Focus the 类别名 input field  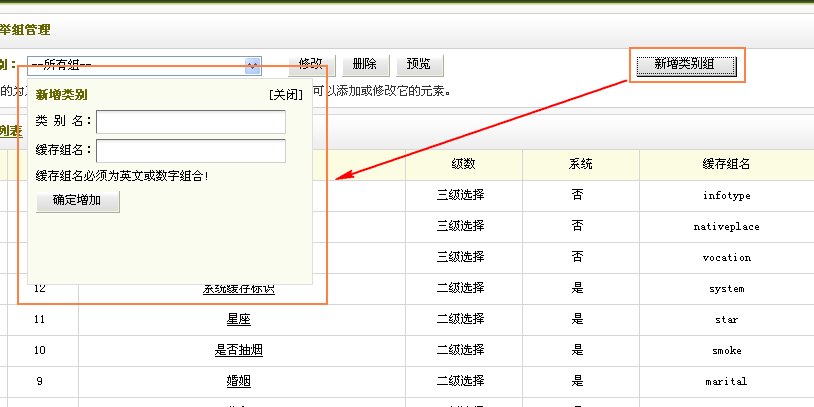191,121
